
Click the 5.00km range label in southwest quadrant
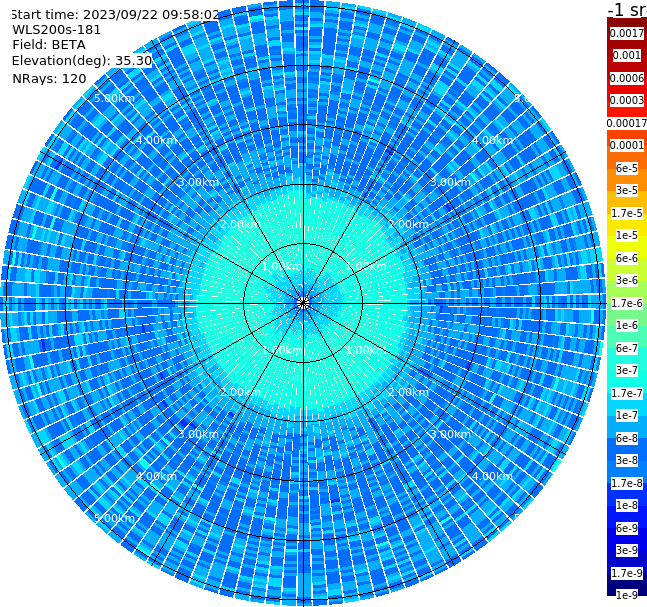coord(114,518)
